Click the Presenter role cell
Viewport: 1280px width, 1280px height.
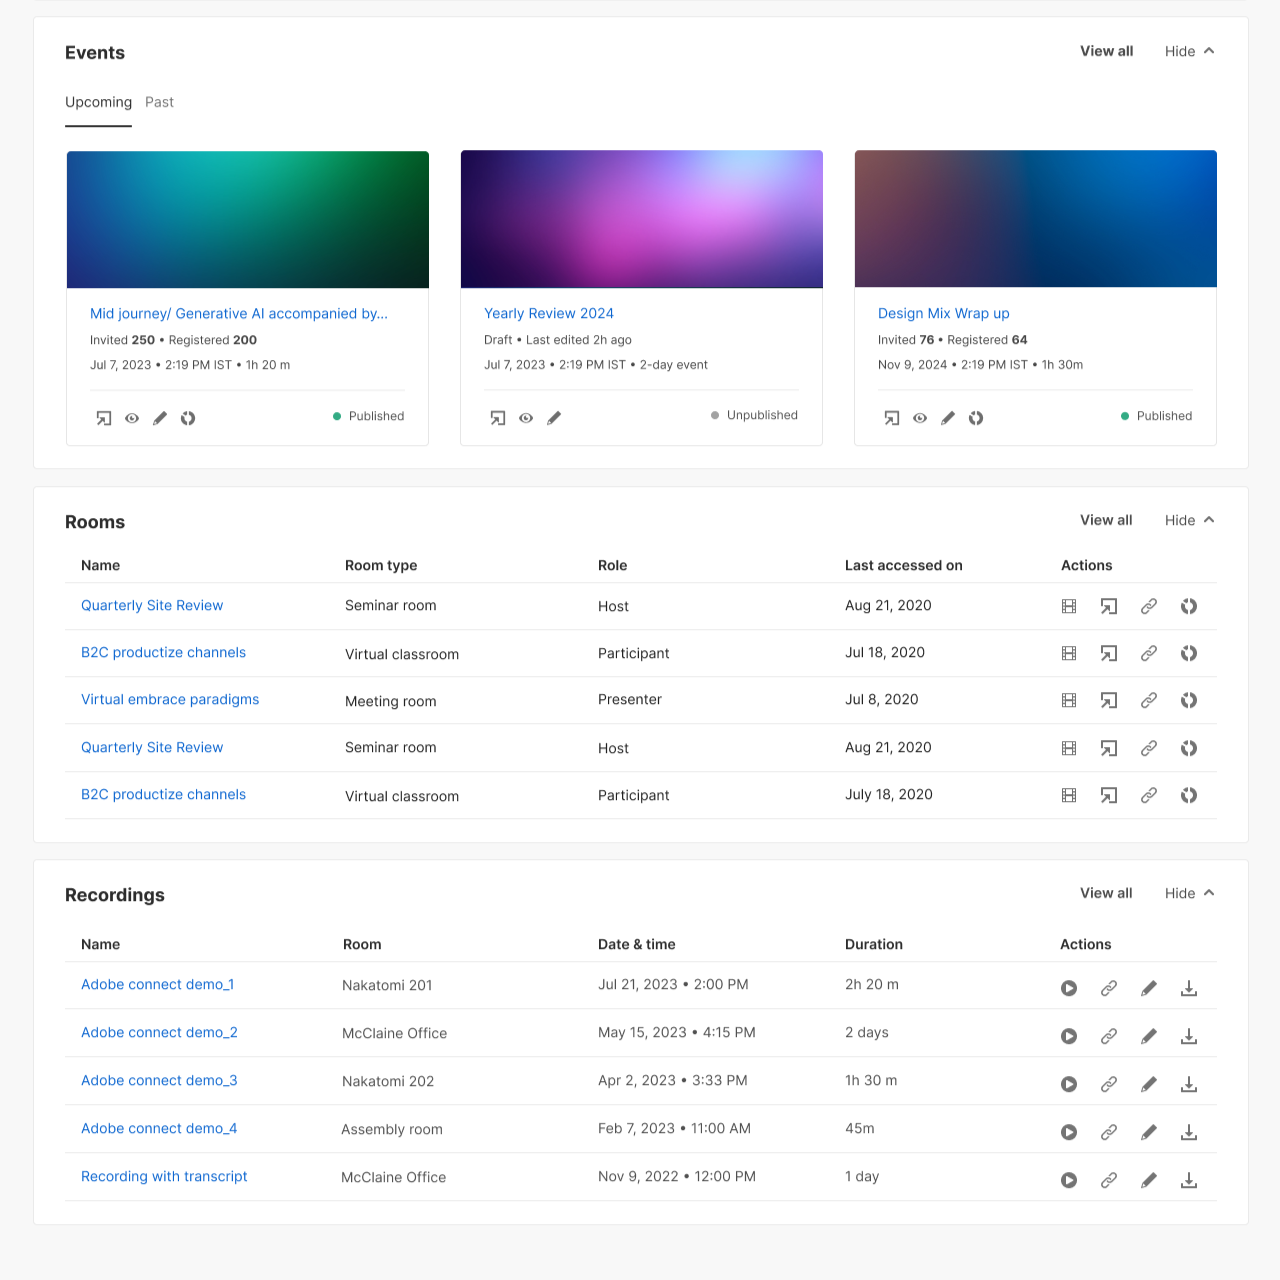(630, 699)
